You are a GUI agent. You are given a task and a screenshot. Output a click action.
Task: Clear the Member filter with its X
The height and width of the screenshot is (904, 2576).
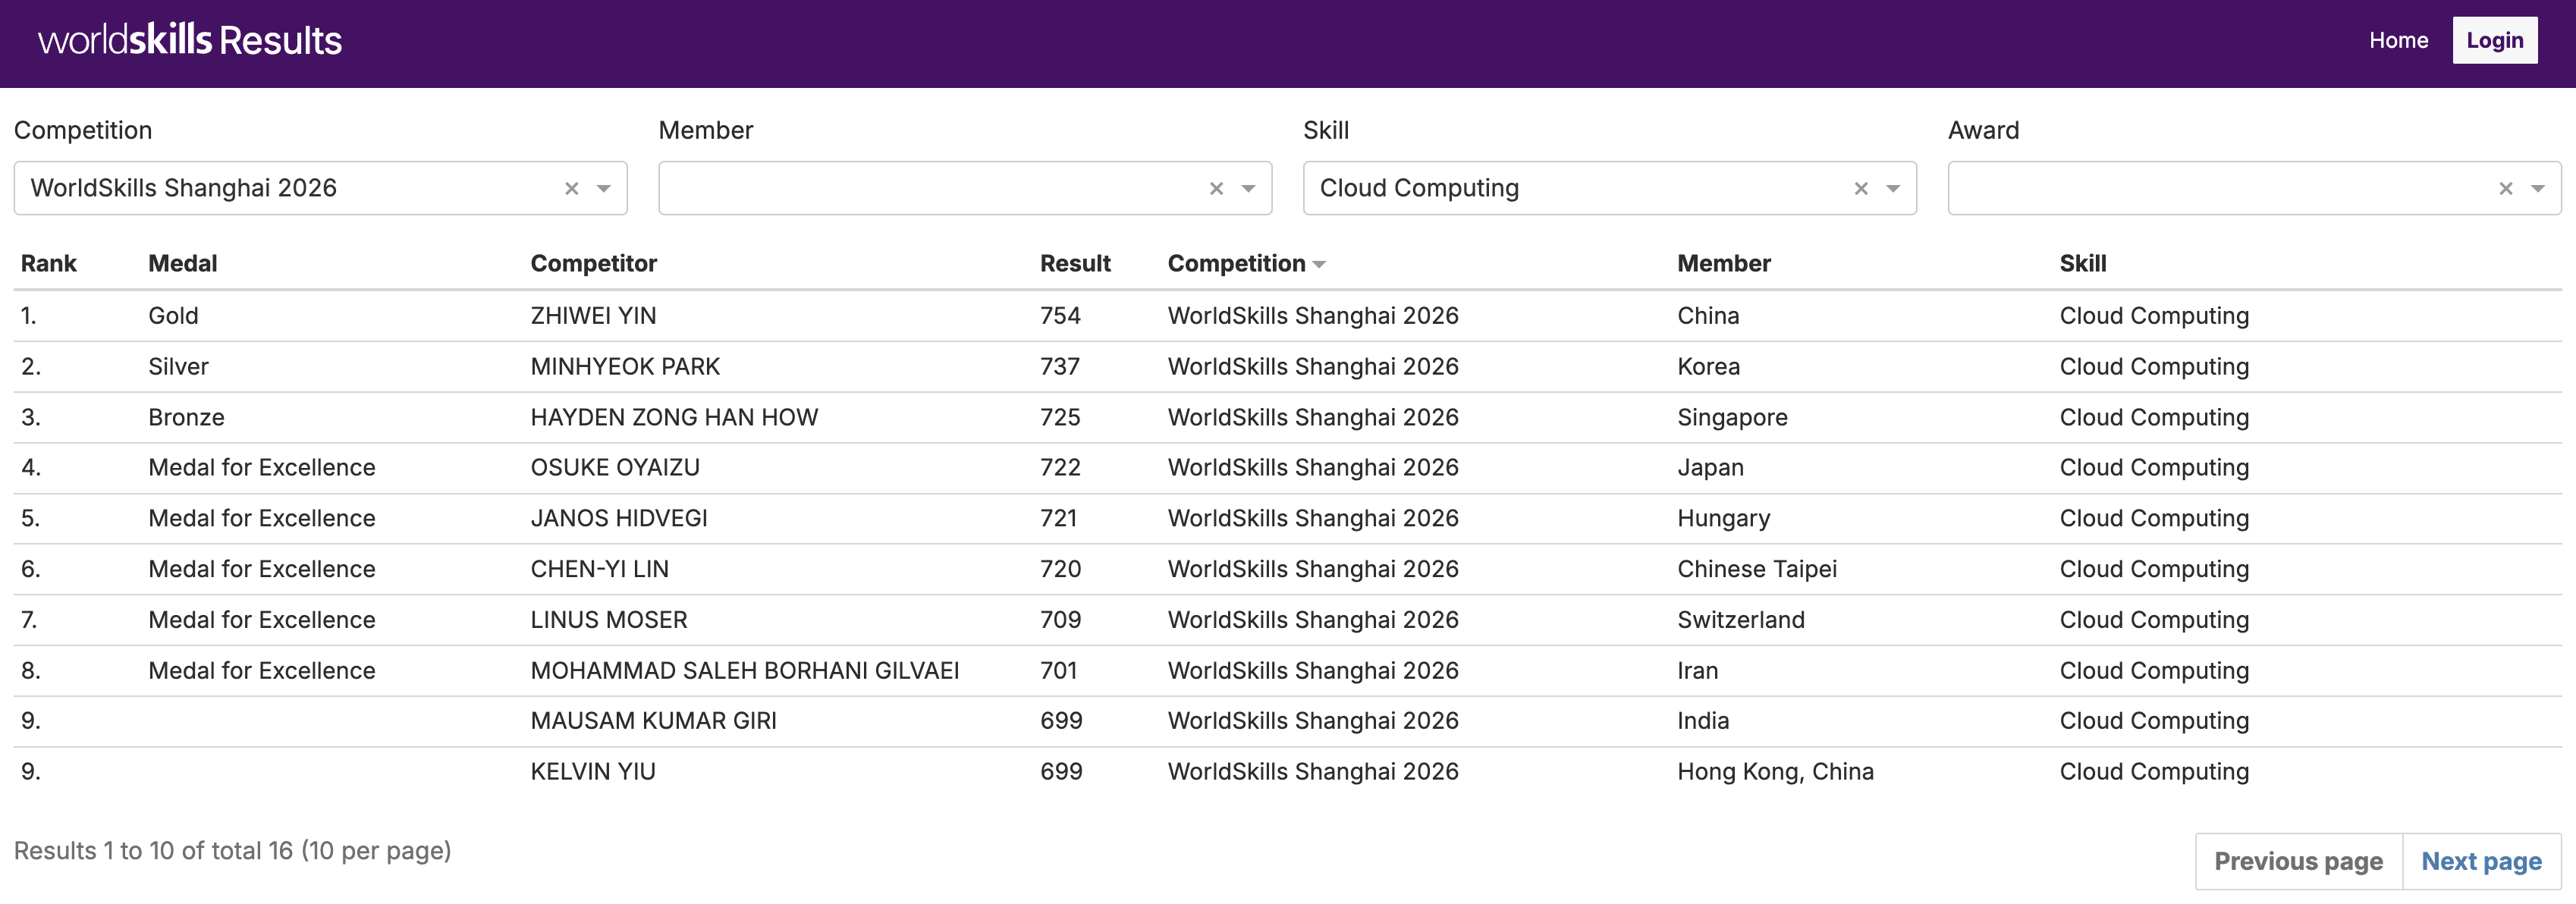click(1216, 188)
